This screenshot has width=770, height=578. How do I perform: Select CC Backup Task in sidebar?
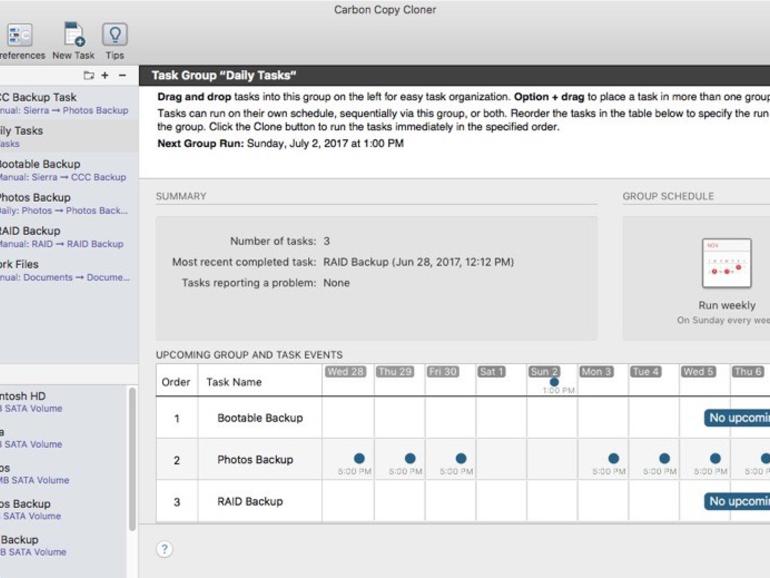click(69, 103)
